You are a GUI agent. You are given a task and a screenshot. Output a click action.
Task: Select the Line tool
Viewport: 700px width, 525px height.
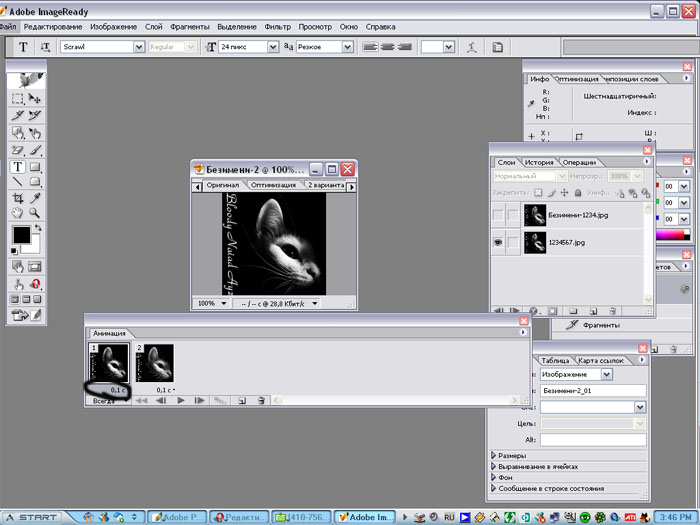[17, 181]
